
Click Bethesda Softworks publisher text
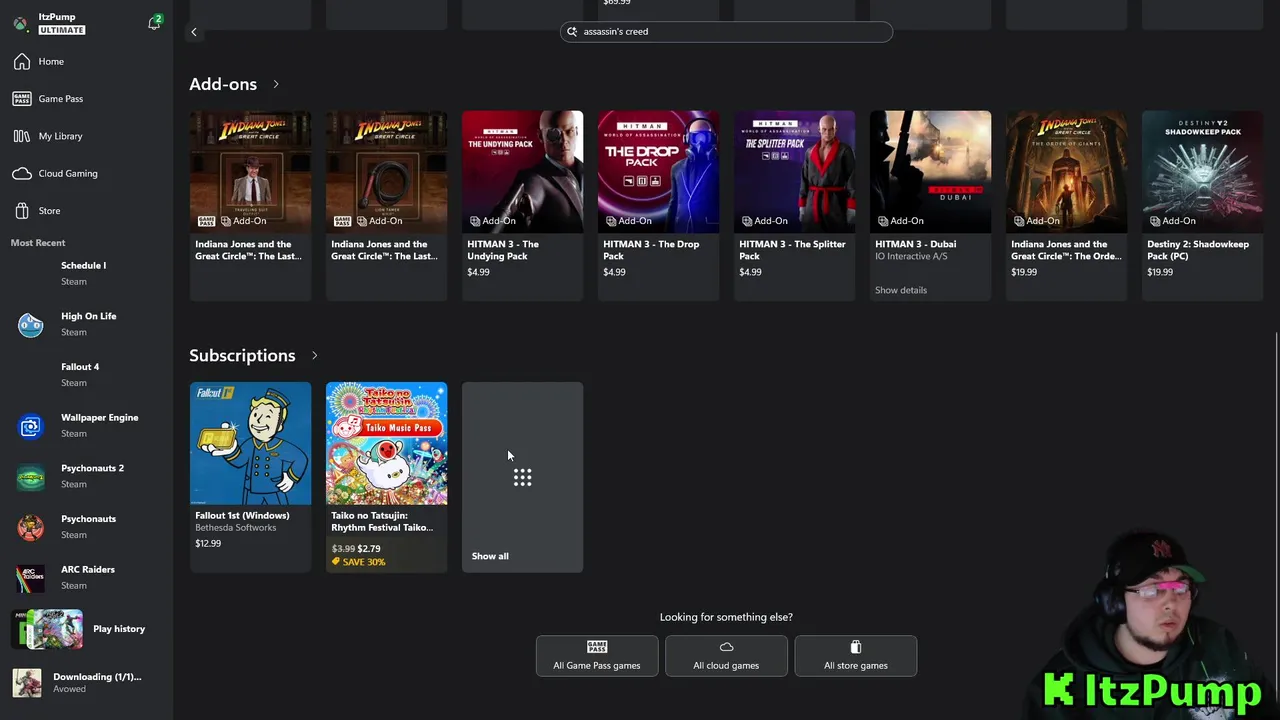236,528
